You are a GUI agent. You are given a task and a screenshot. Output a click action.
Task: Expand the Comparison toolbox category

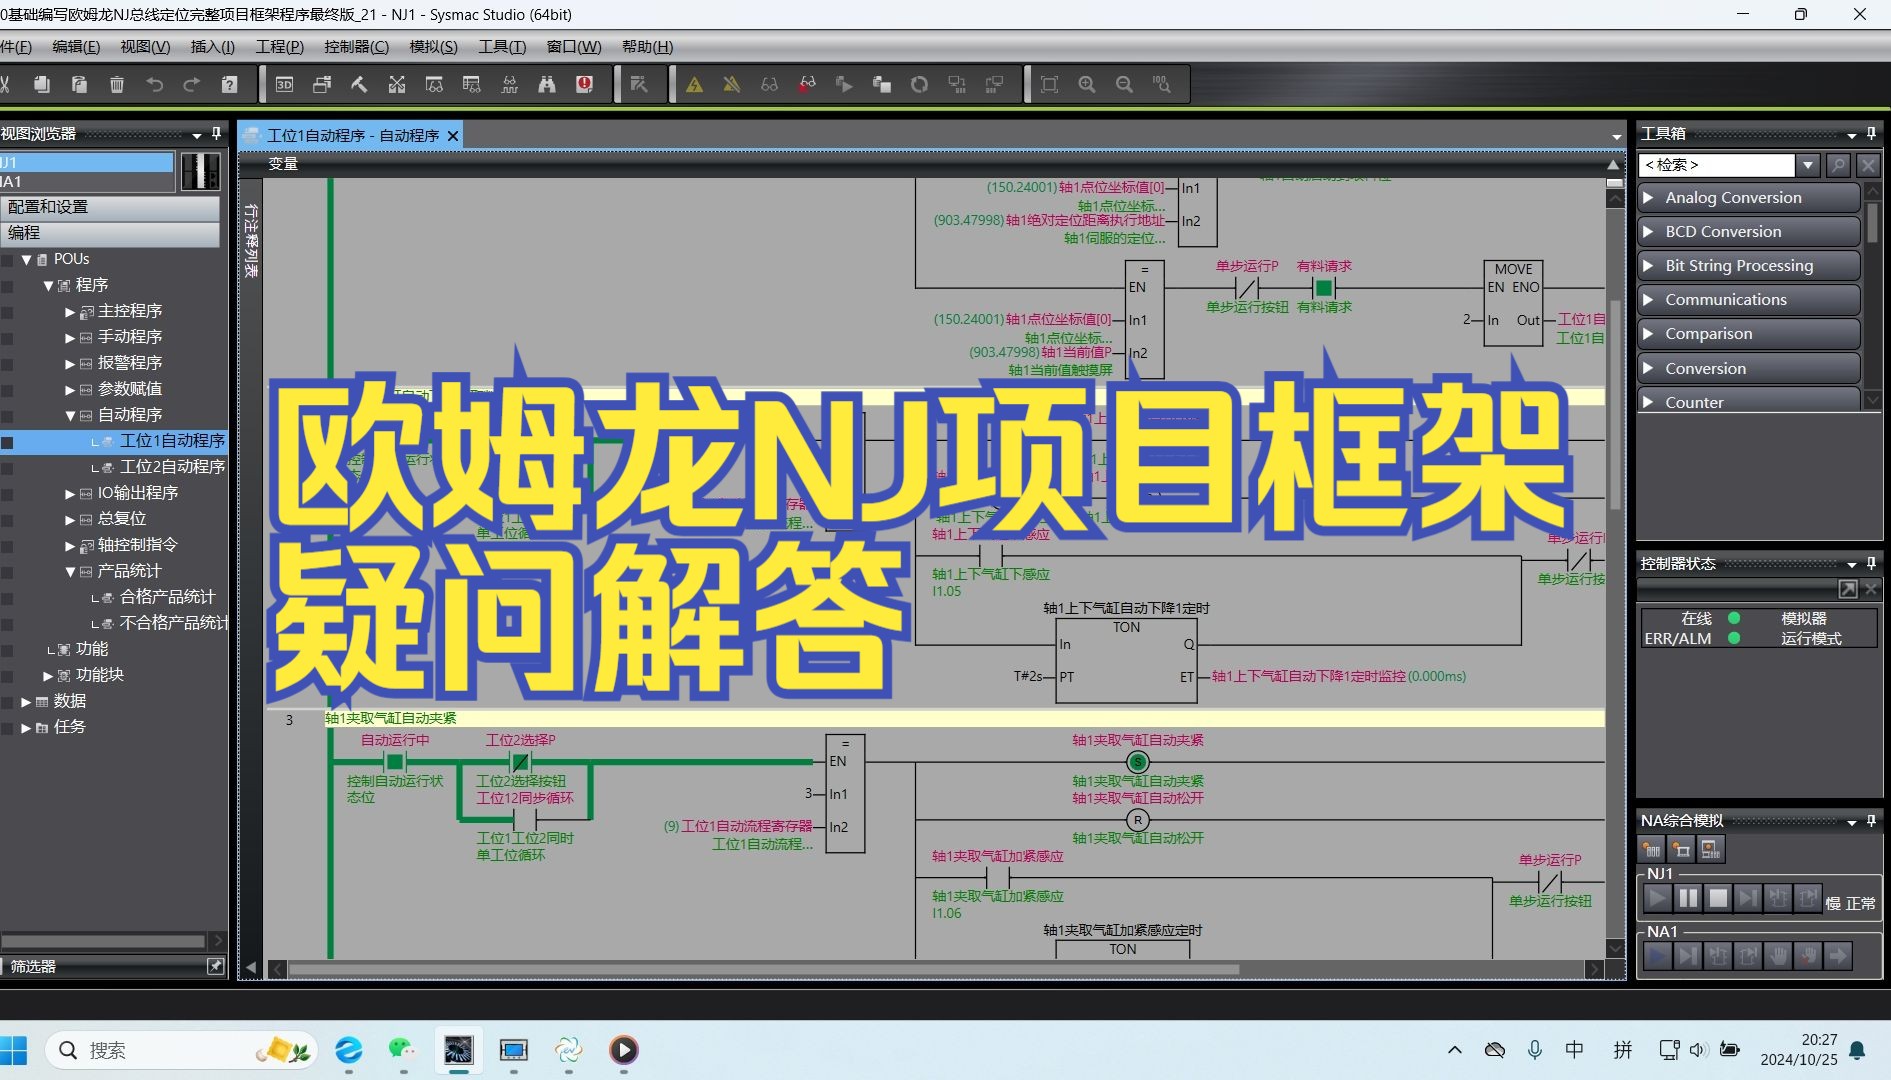[x=1748, y=334]
